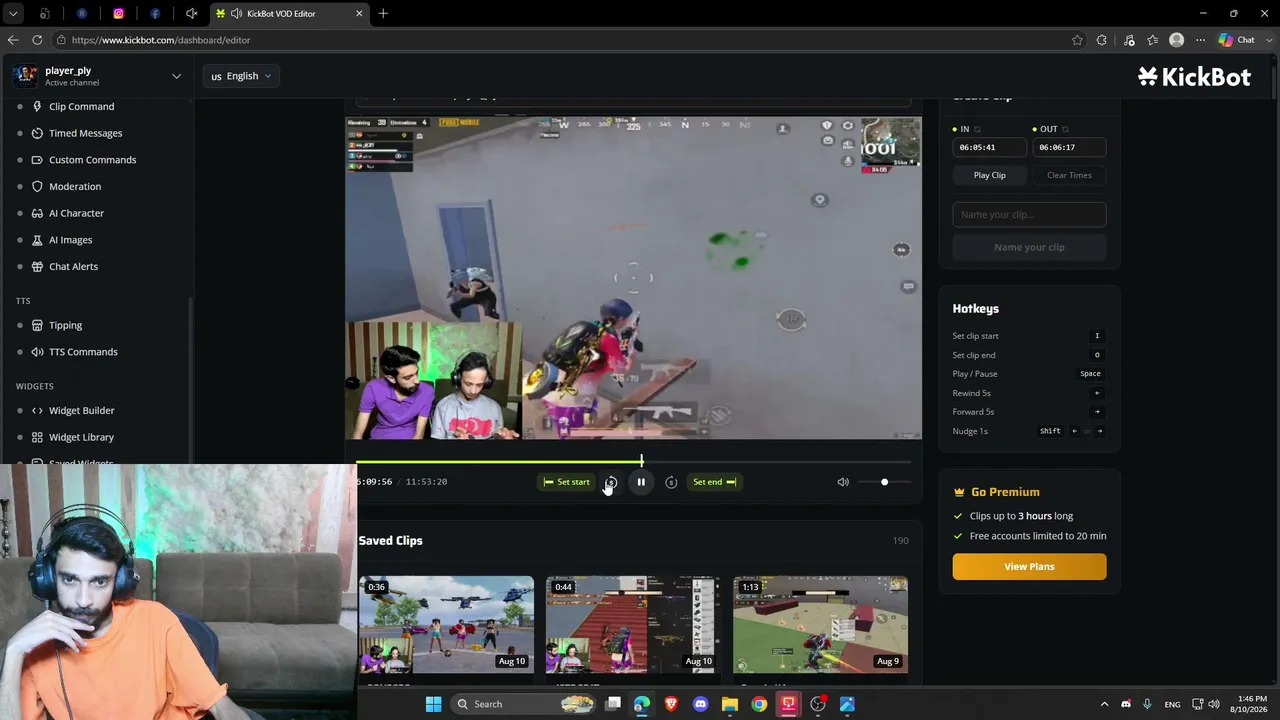Click the Play Clip button
The image size is (1280, 720).
[x=990, y=175]
